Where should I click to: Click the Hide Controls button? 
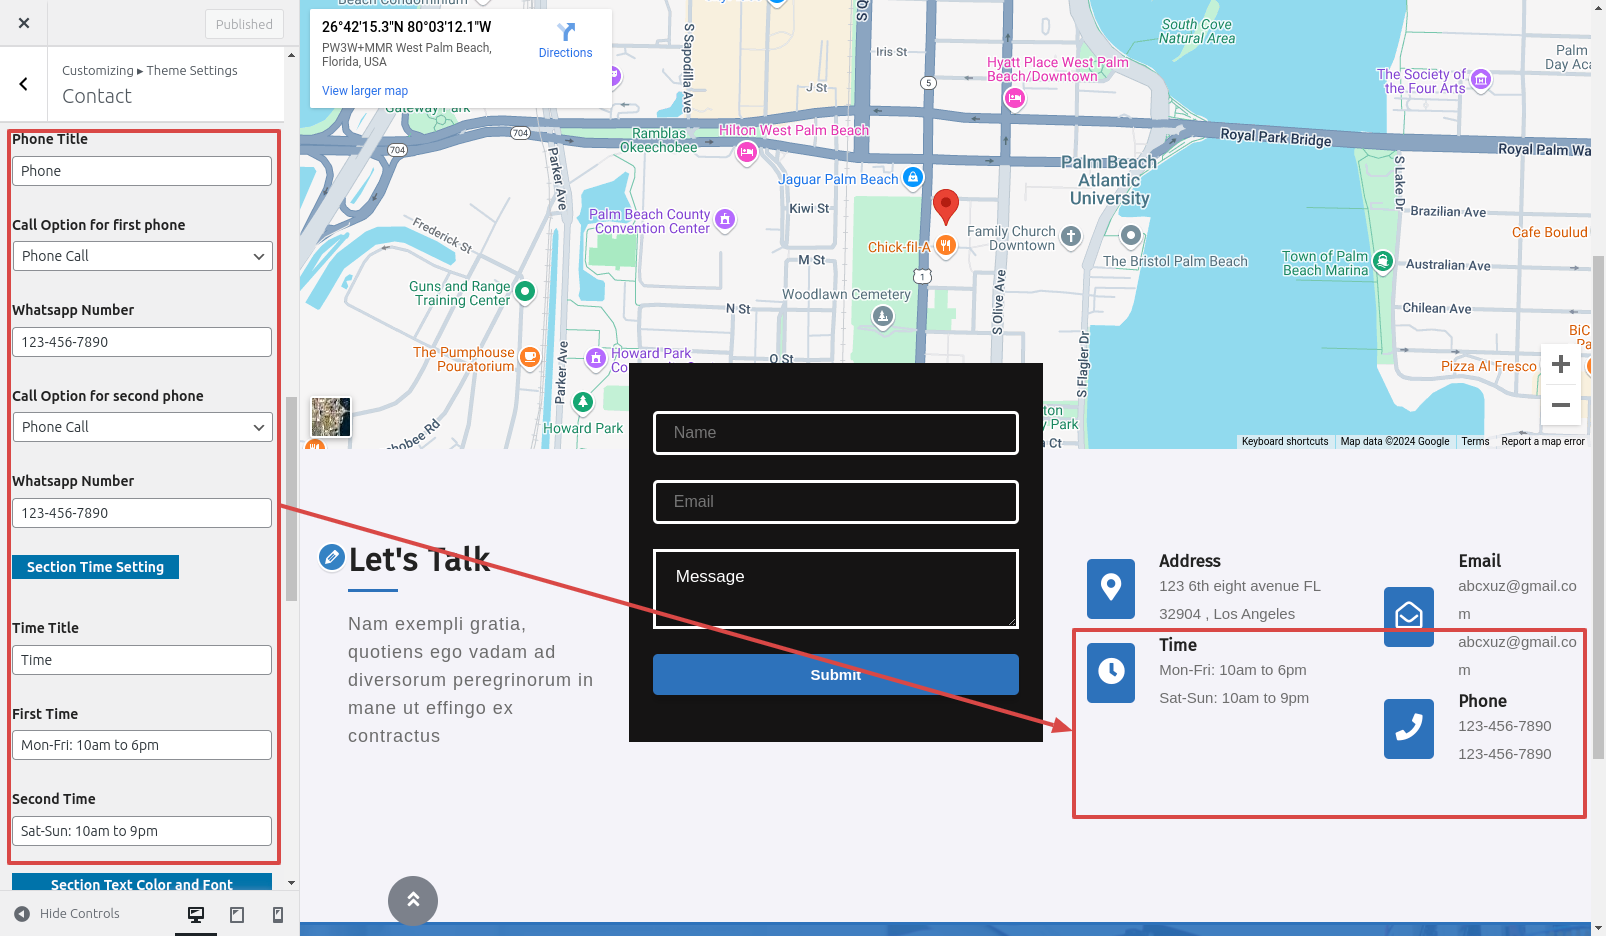coord(67,913)
